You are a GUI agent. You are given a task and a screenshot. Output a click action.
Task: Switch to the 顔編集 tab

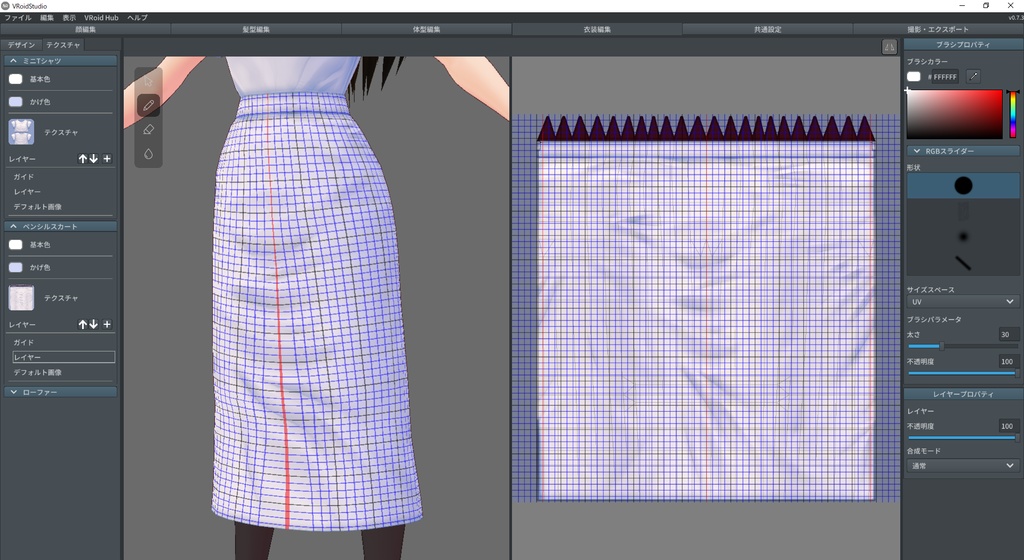pyautogui.click(x=86, y=29)
